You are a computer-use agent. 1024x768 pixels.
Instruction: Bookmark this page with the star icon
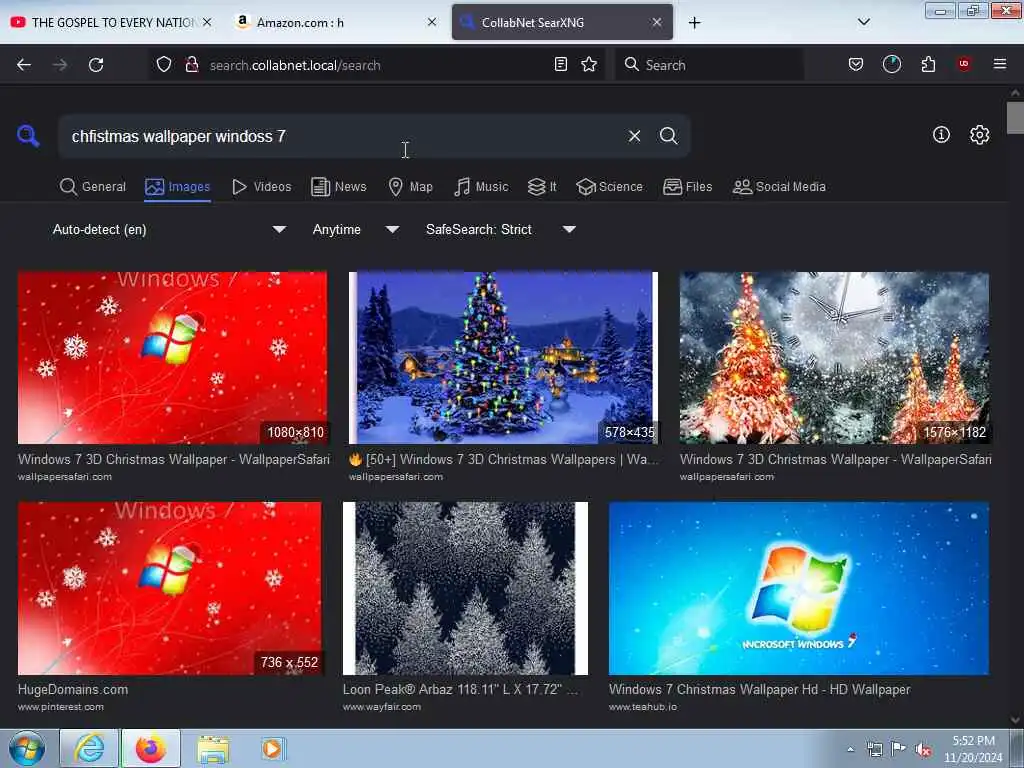coord(589,65)
